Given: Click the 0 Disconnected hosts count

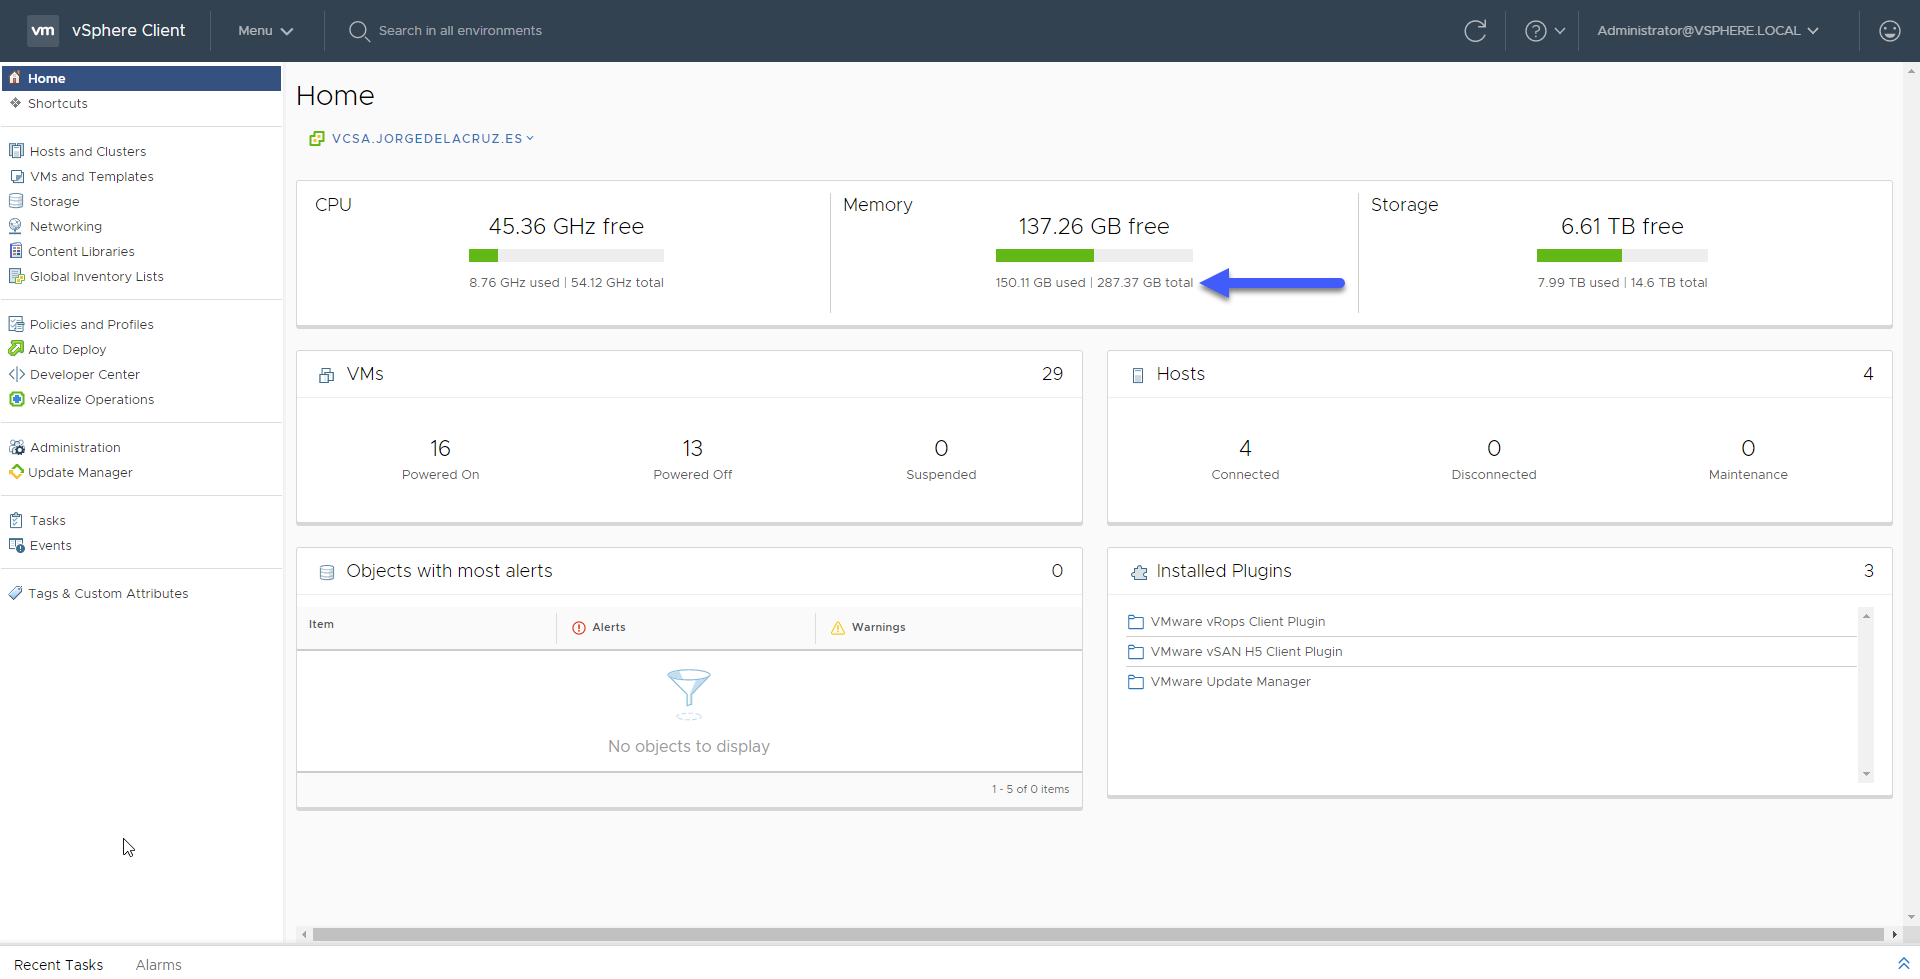Looking at the screenshot, I should click(1494, 448).
